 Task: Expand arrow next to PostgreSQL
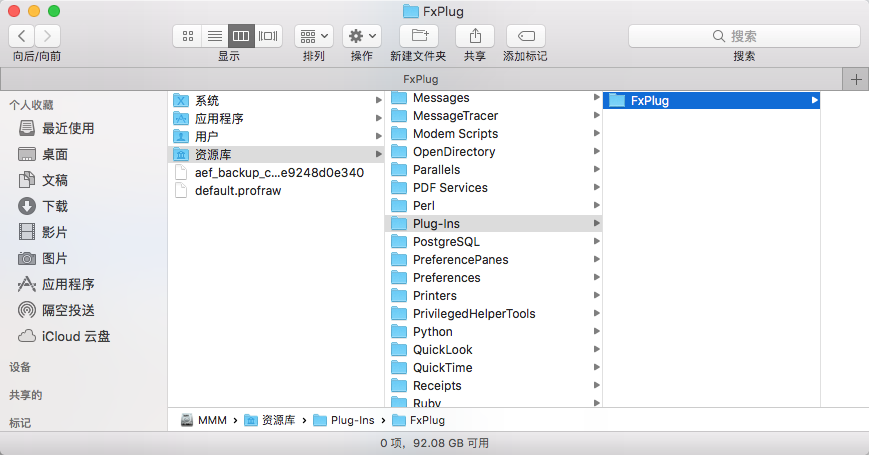(x=597, y=241)
